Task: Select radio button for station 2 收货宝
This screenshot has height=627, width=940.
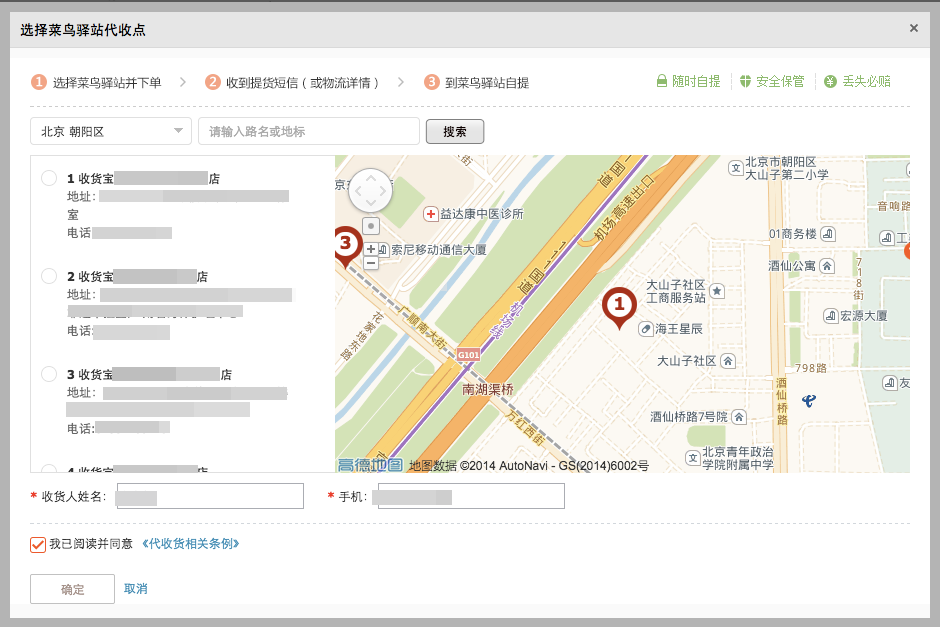Action: [49, 275]
